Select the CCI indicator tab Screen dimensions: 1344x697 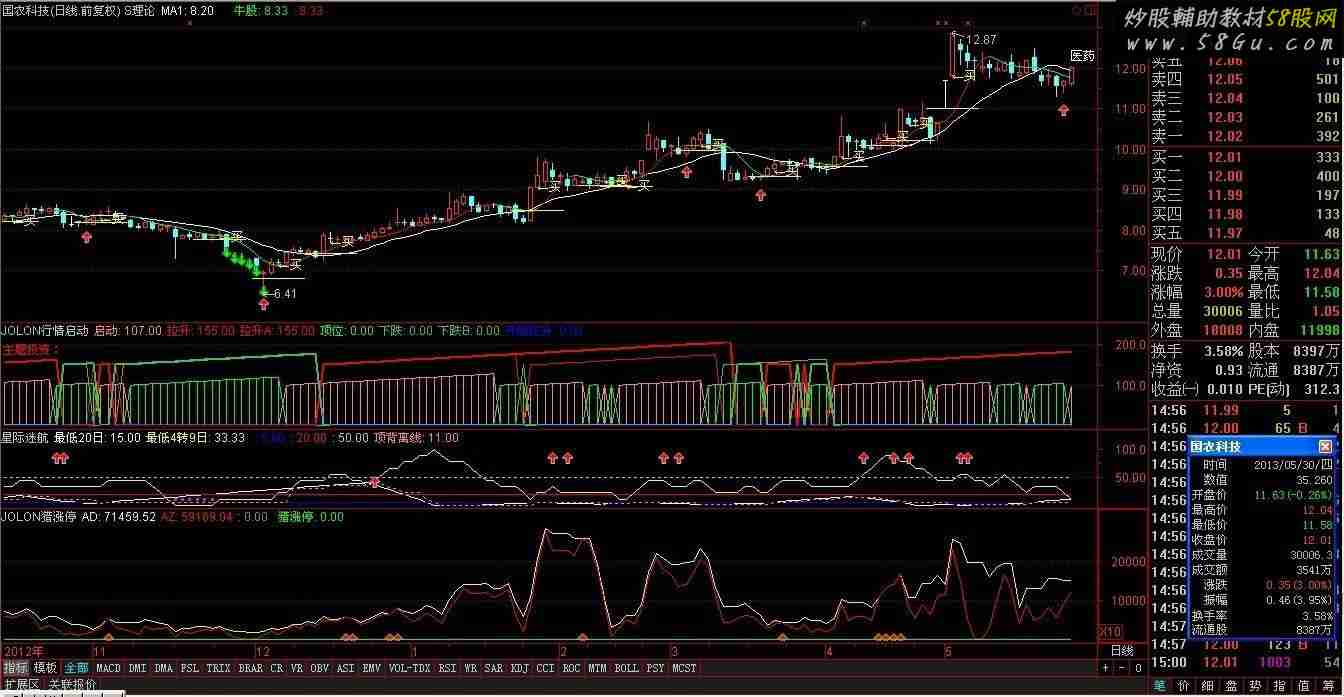click(x=546, y=668)
